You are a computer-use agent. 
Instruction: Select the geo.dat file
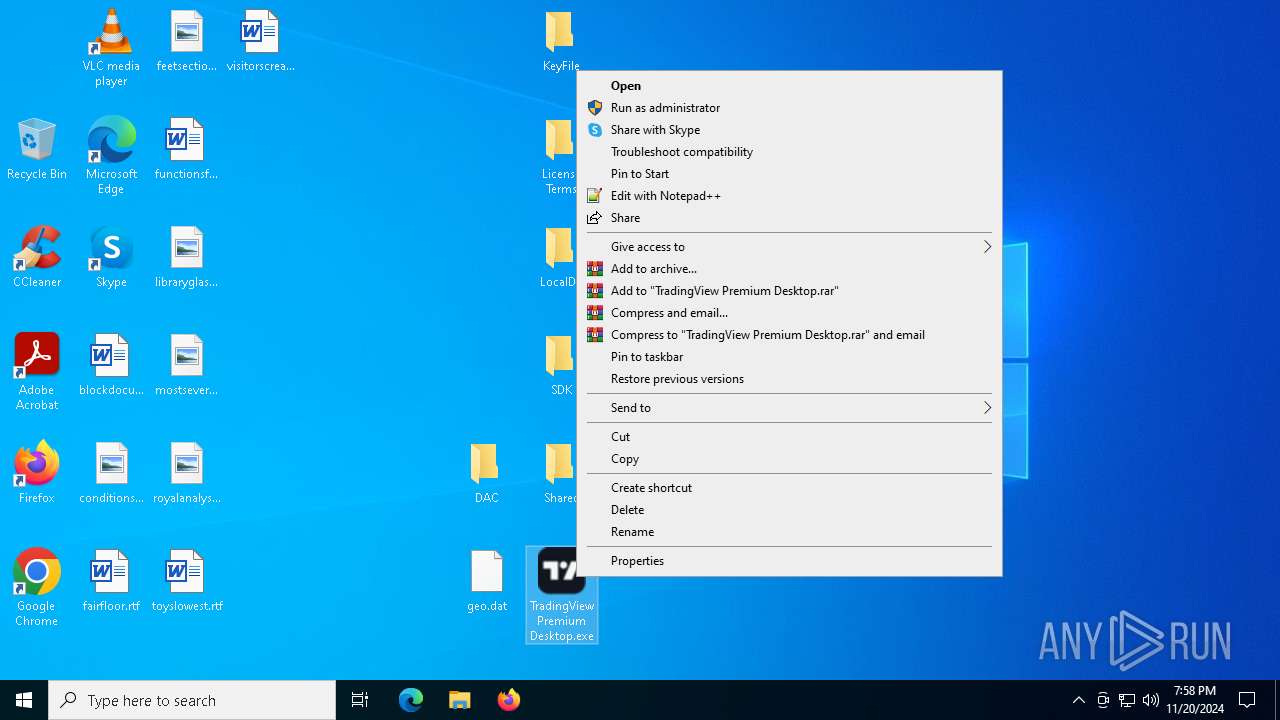pos(487,581)
